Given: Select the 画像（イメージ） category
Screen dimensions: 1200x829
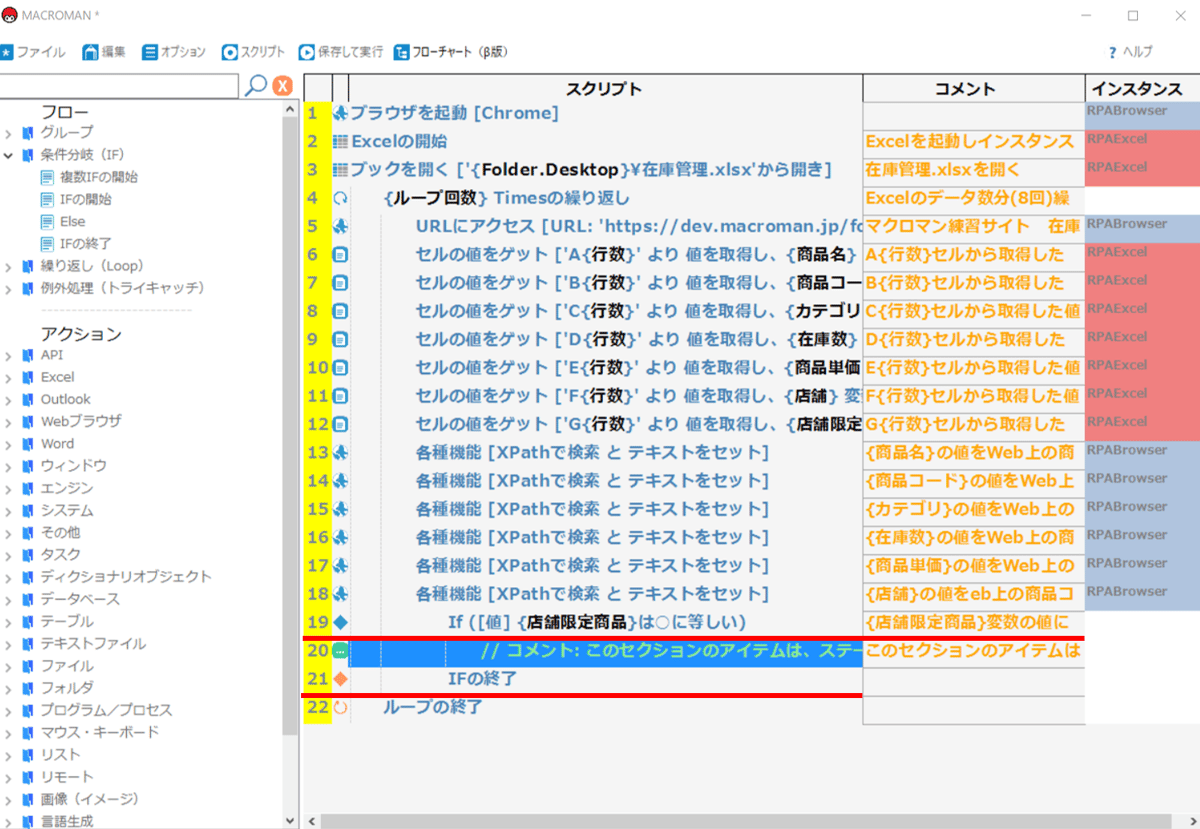Looking at the screenshot, I should click(90, 799).
